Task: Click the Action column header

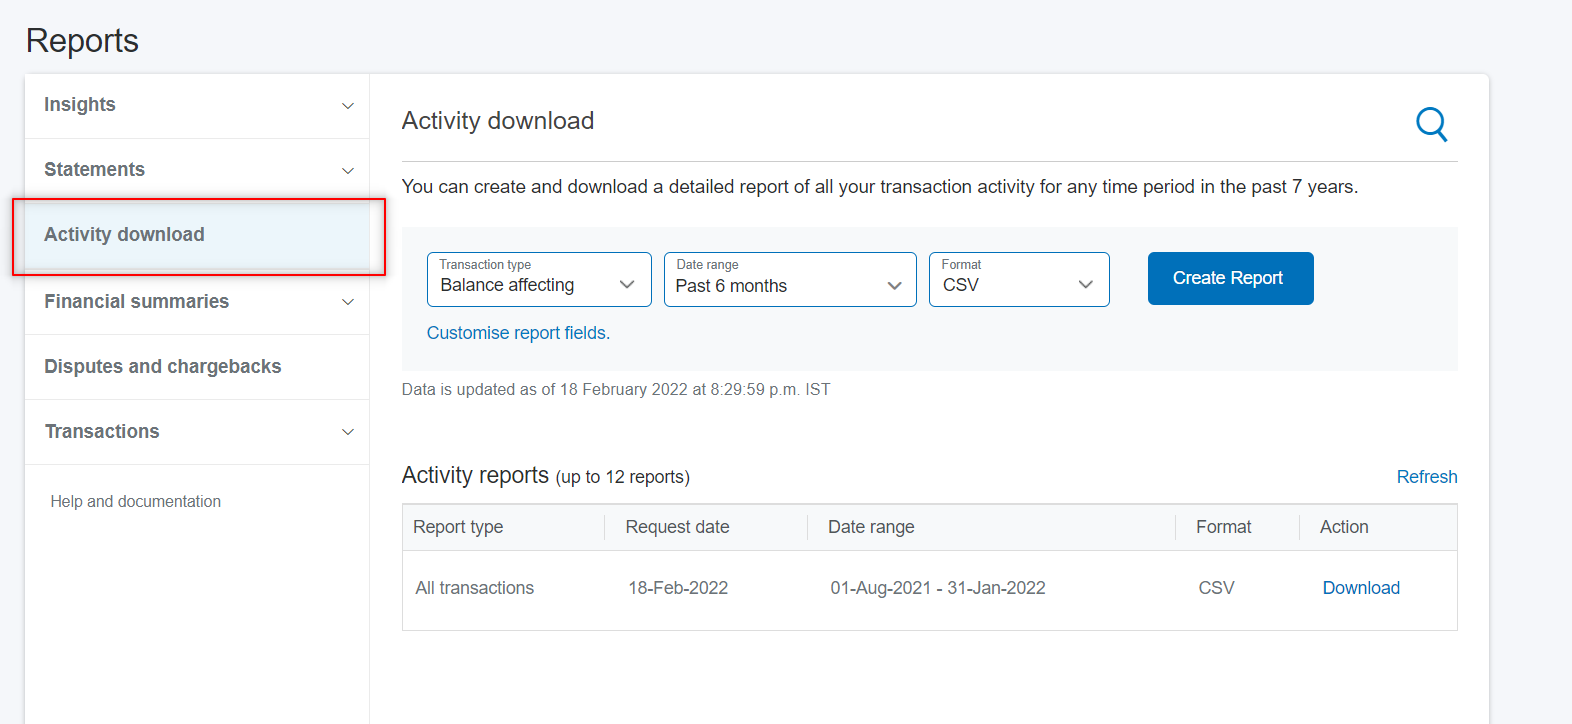Action: pos(1344,527)
